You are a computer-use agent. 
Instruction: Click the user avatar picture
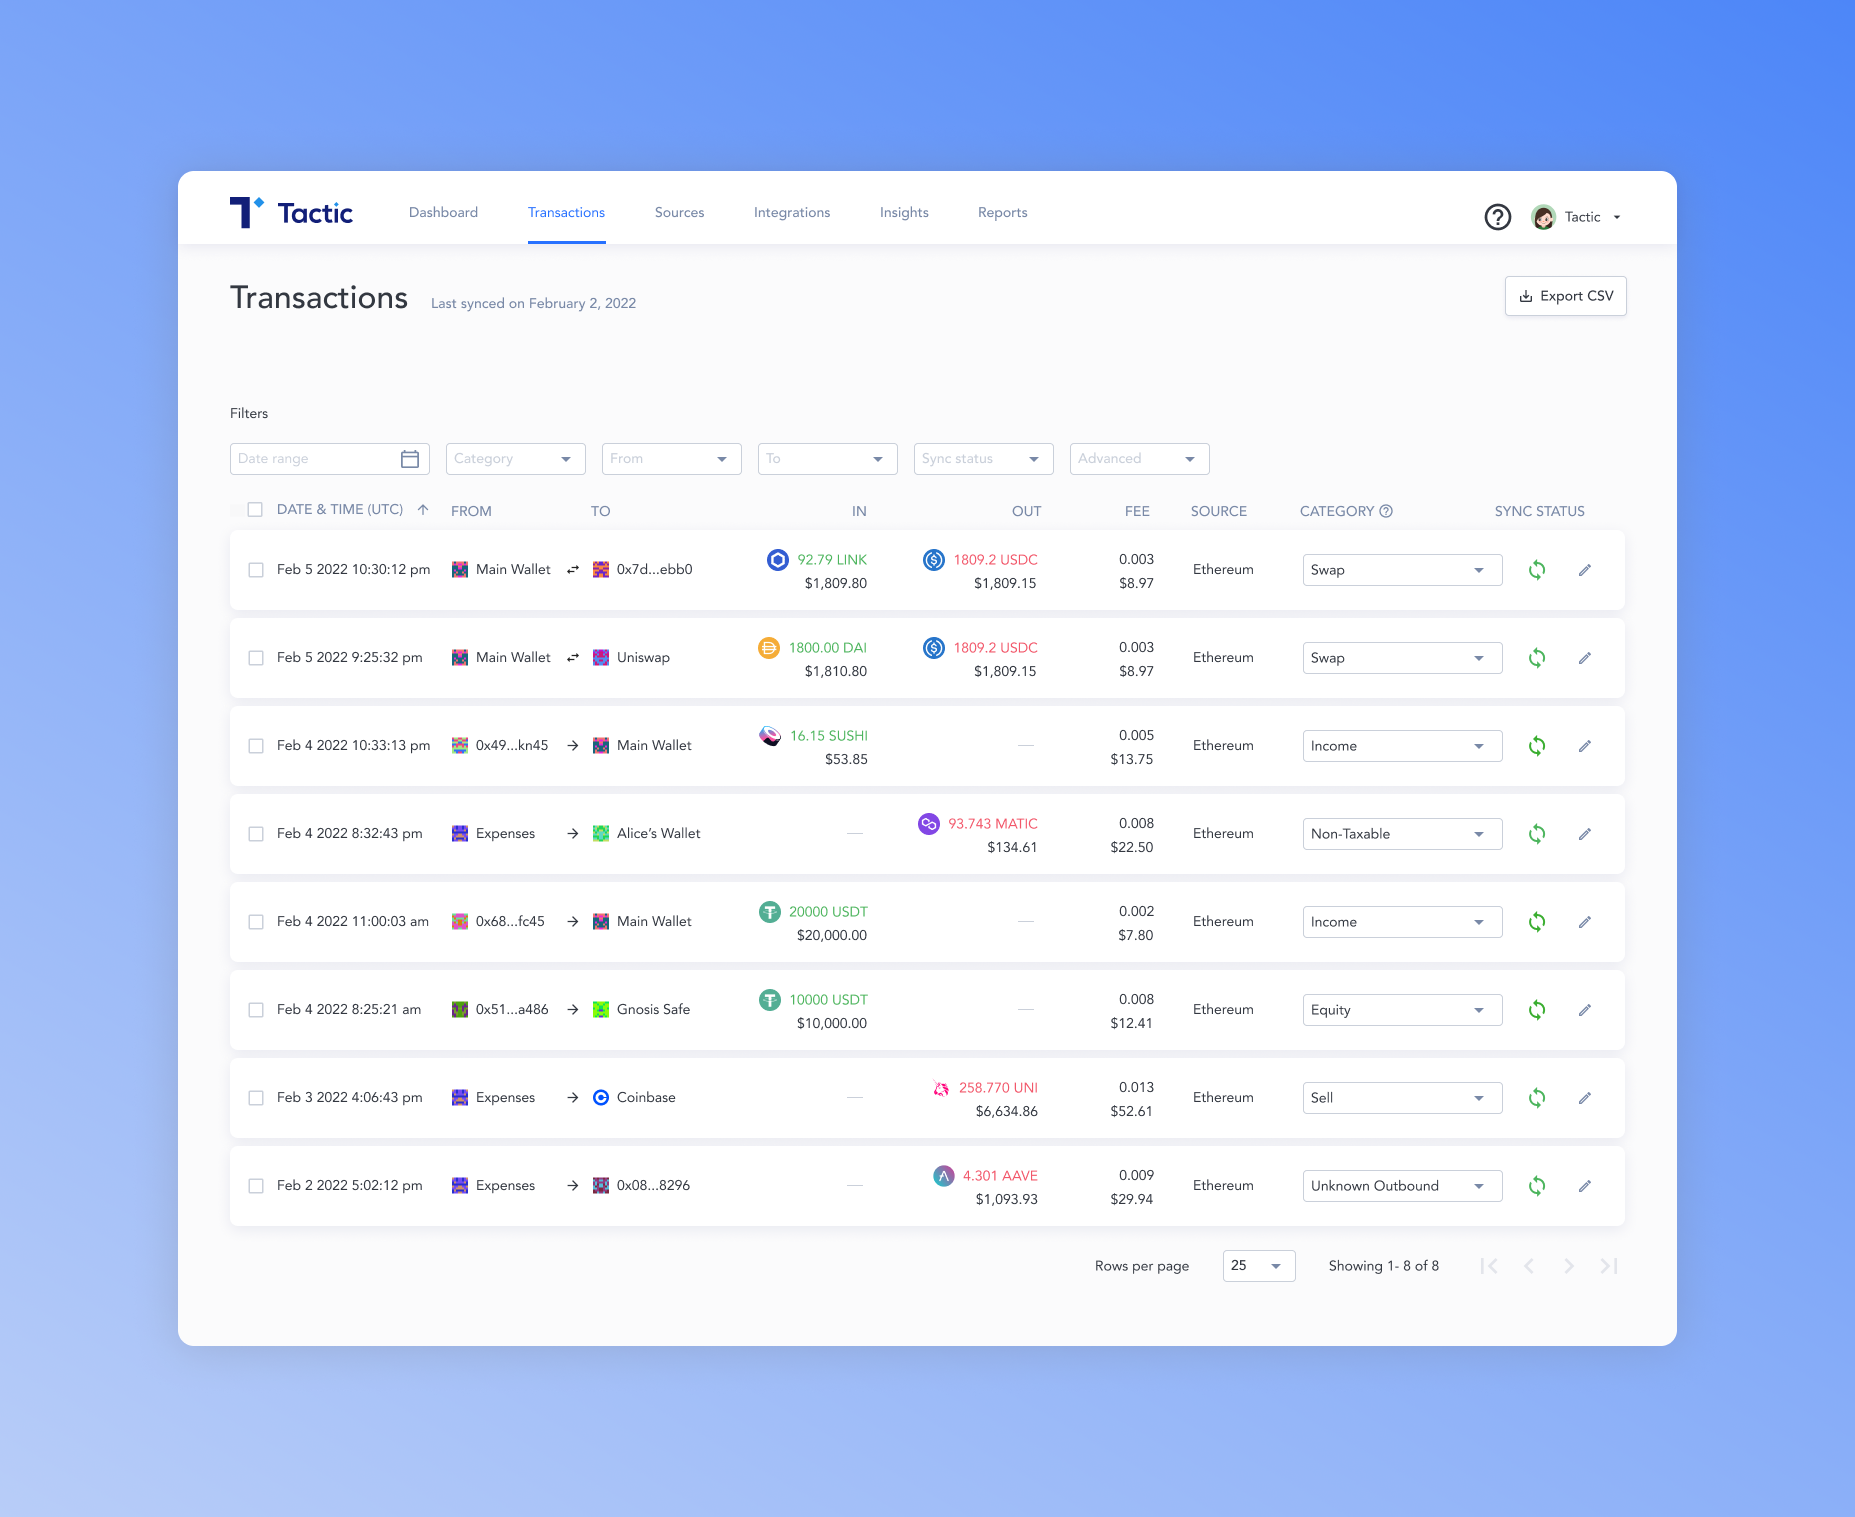(x=1543, y=217)
